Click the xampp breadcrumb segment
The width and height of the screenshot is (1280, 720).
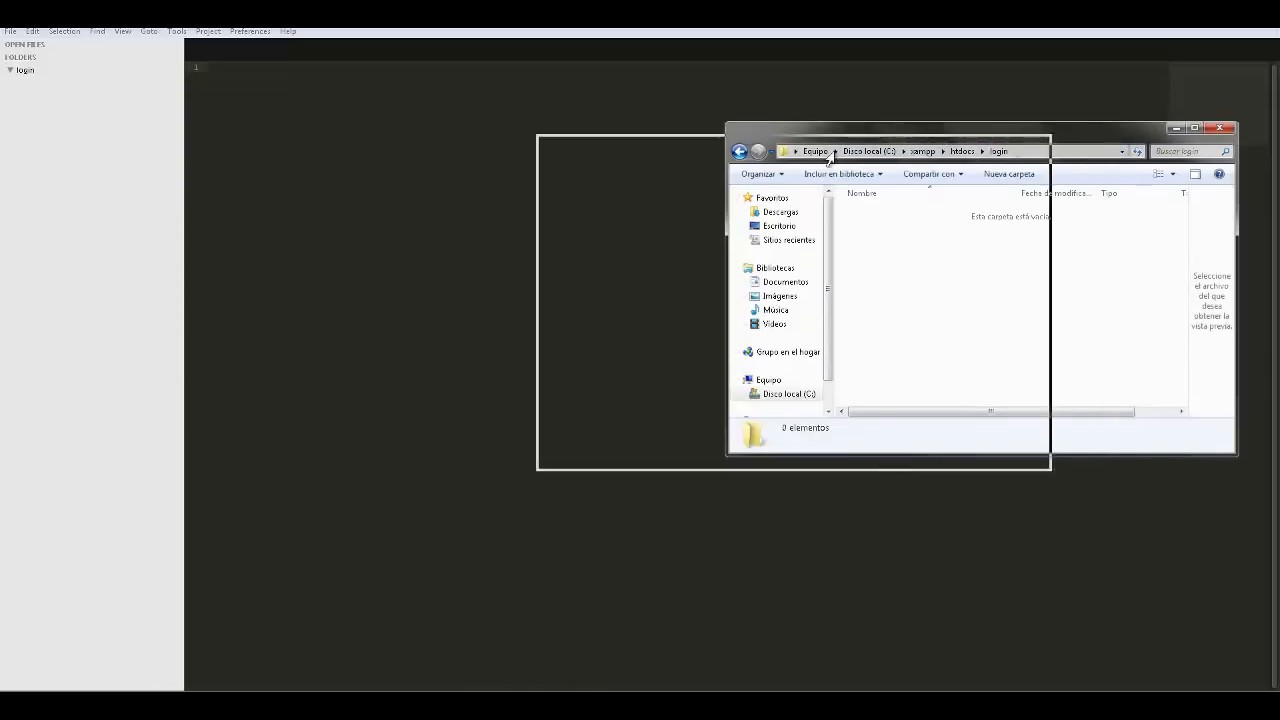coord(923,152)
